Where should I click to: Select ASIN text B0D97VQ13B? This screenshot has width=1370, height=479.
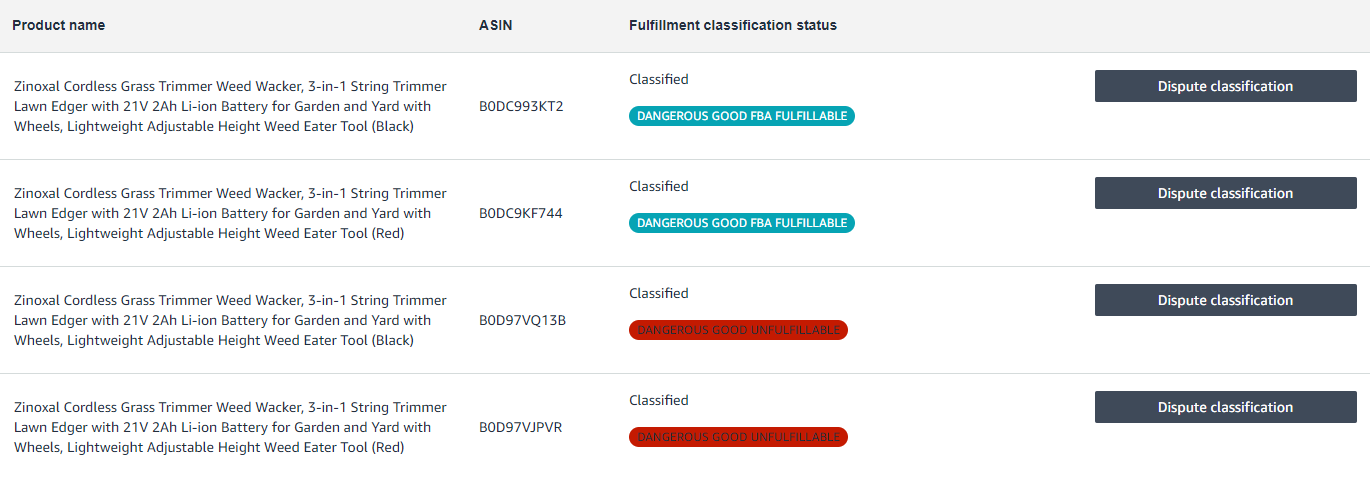point(522,320)
